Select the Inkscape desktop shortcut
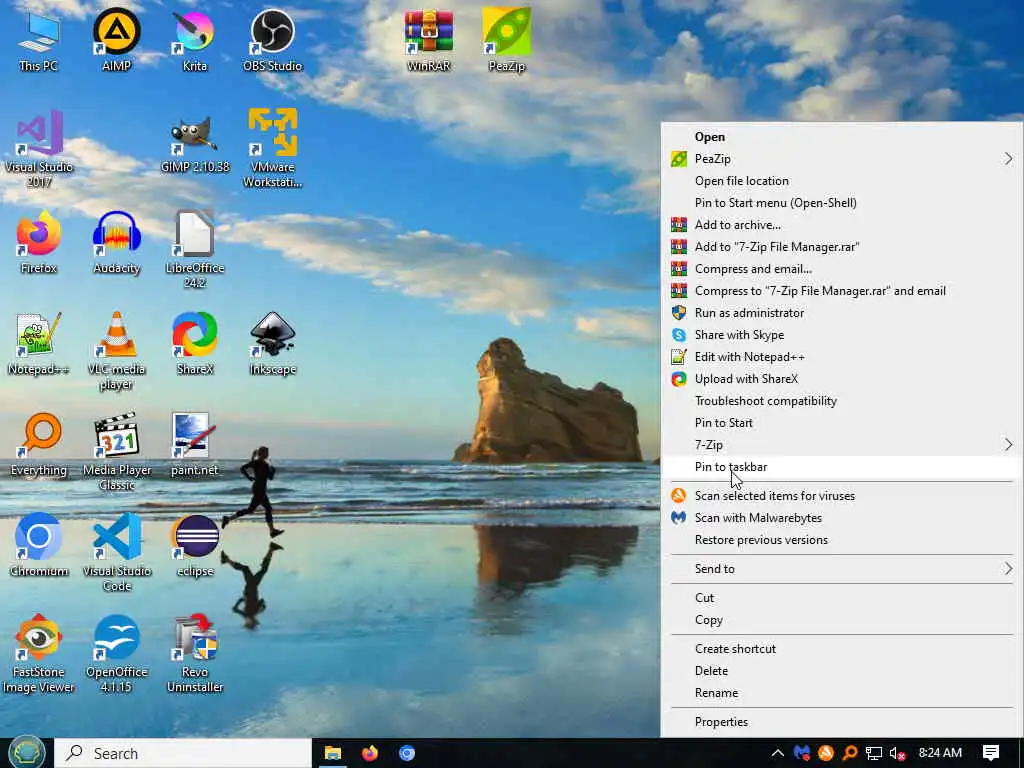The height and width of the screenshot is (768, 1024). pyautogui.click(x=272, y=344)
